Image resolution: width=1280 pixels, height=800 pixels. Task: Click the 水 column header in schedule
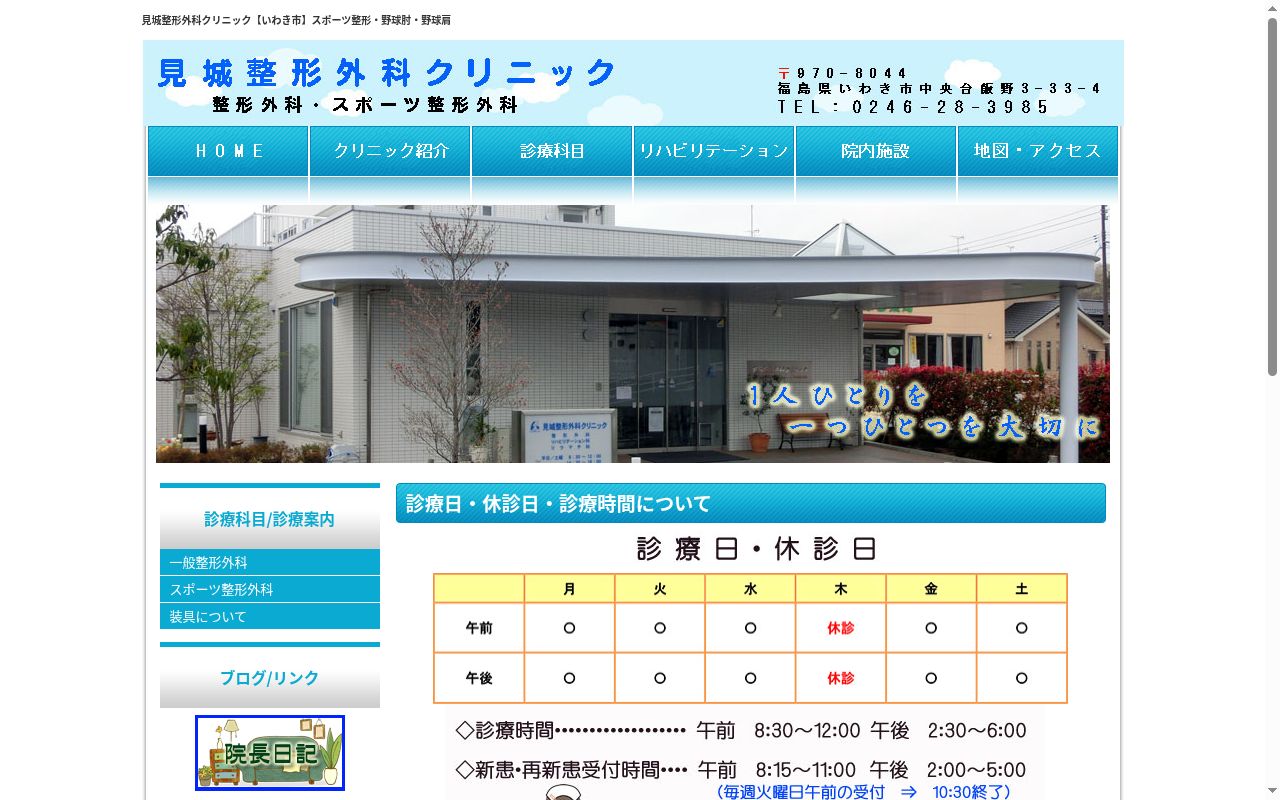(x=750, y=589)
